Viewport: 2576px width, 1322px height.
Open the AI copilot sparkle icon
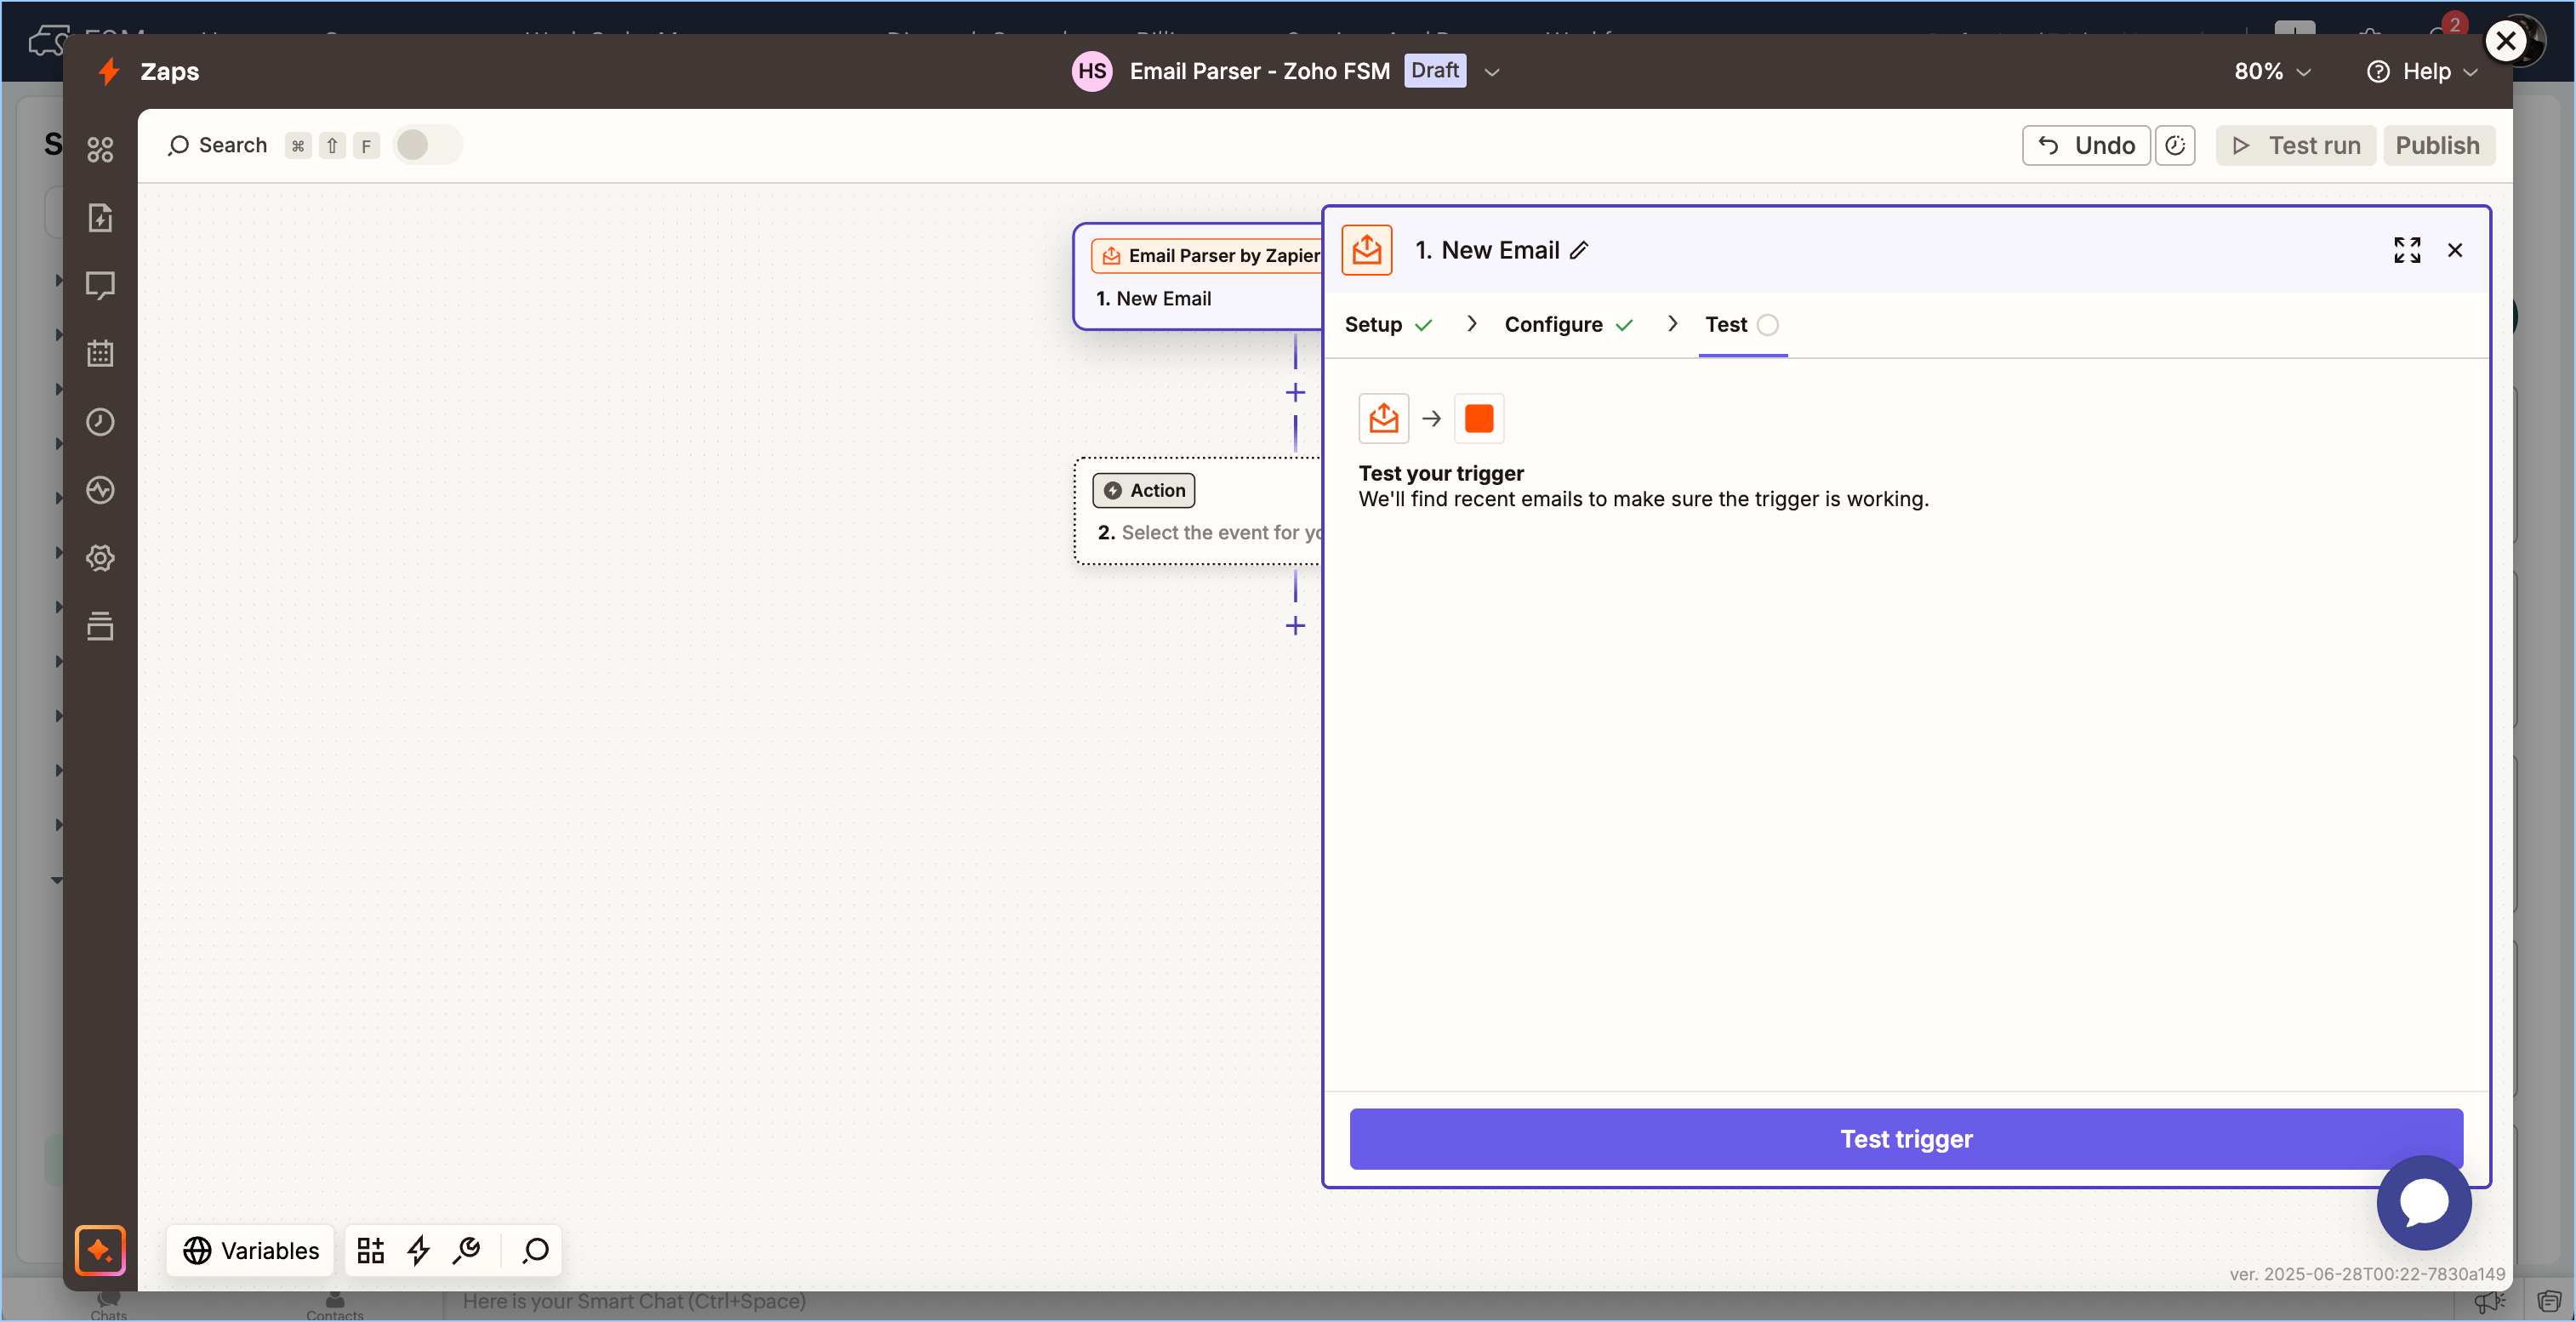(100, 1250)
